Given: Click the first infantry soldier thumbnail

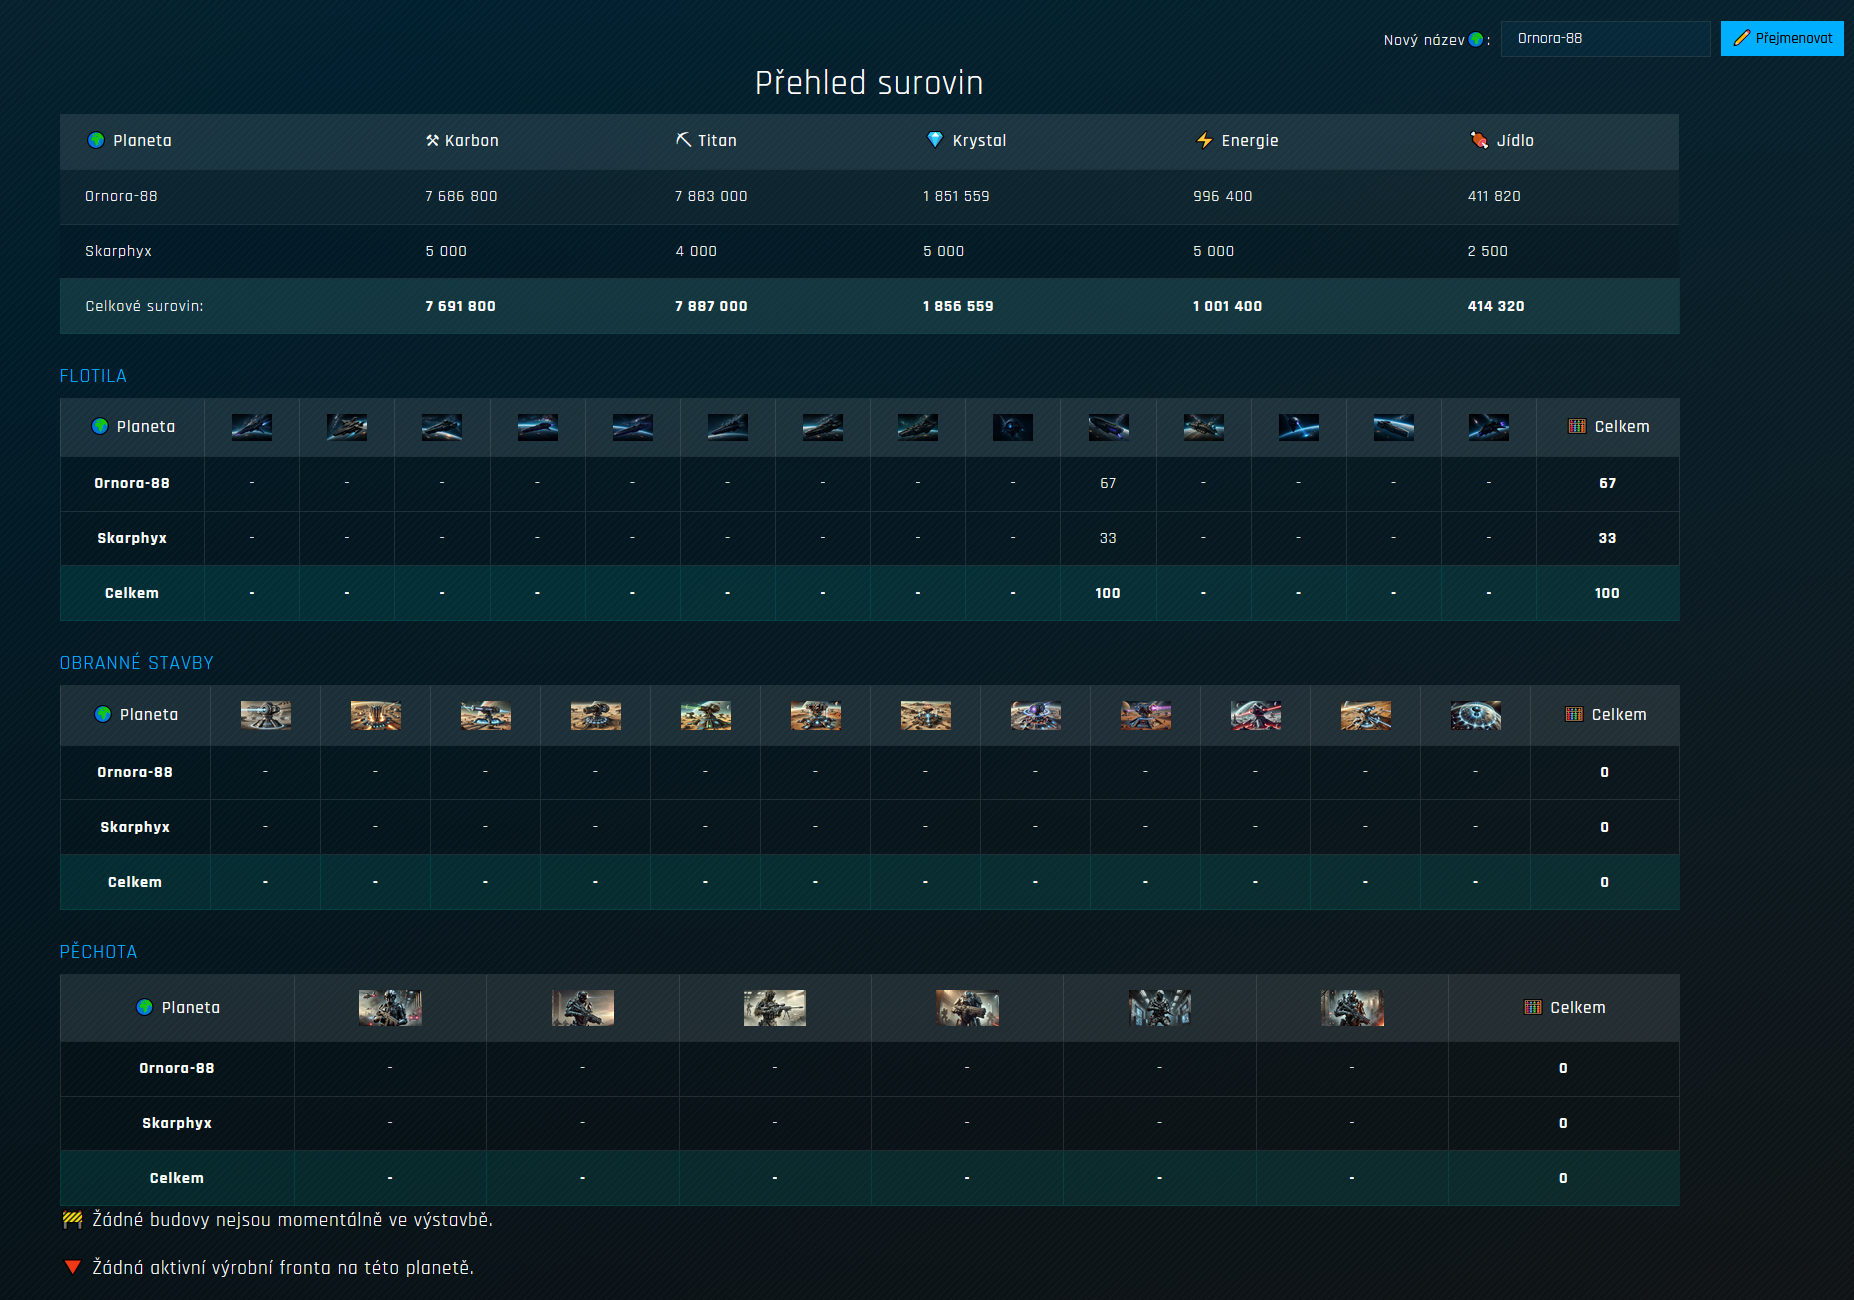Looking at the screenshot, I should pyautogui.click(x=390, y=1008).
